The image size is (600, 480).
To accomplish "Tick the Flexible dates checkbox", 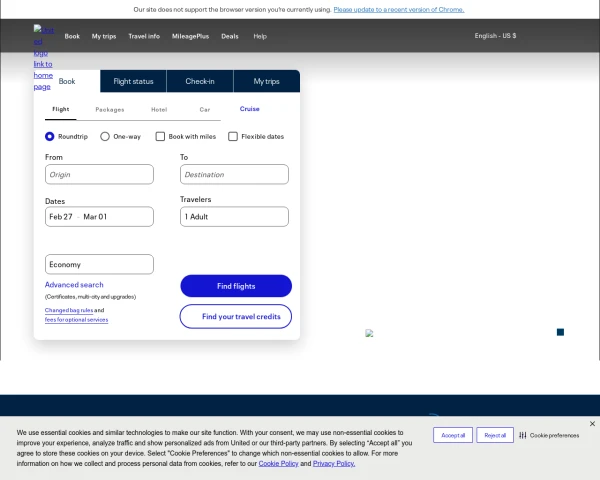I will point(233,136).
